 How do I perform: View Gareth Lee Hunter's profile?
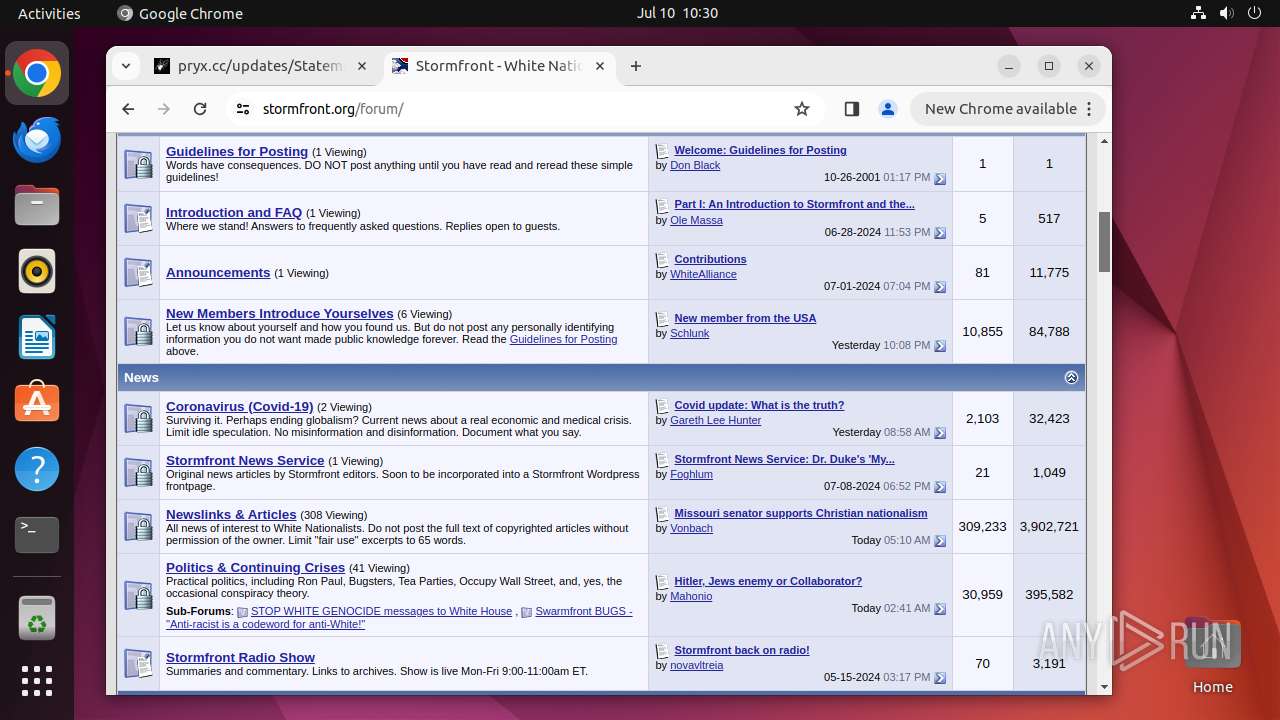715,421
